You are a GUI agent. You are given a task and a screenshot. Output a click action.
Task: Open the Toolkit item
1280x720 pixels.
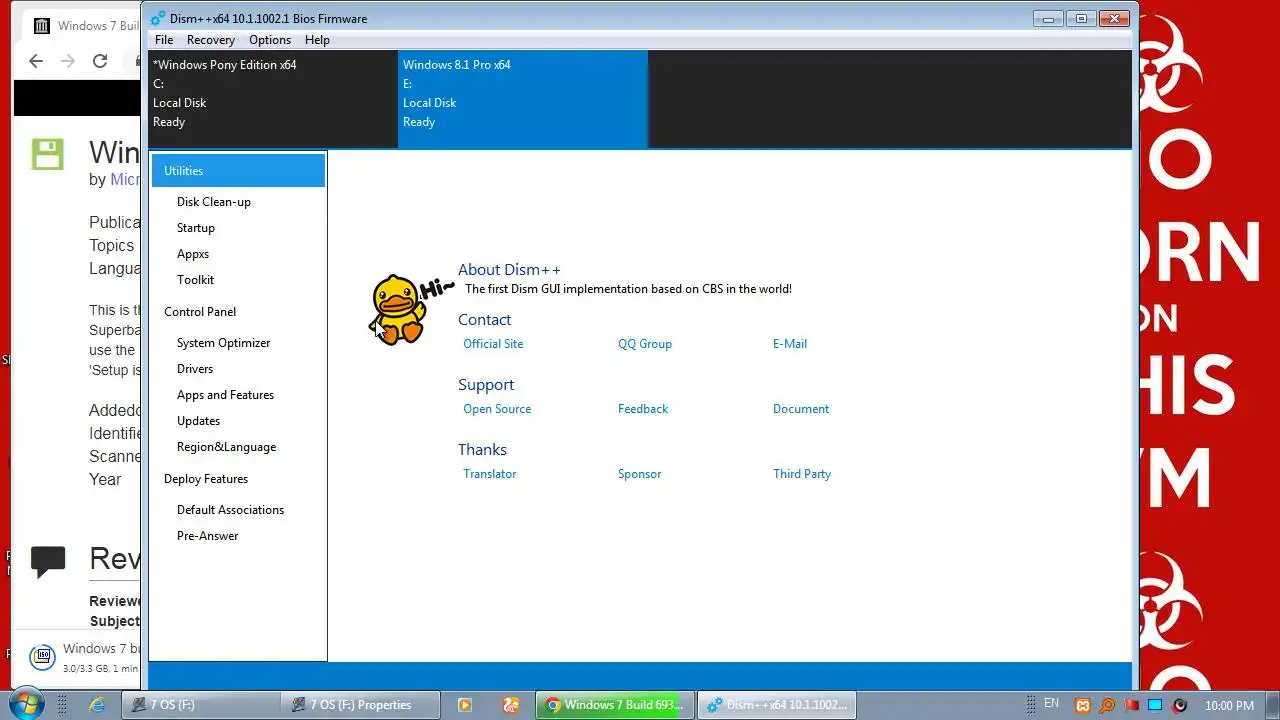coord(195,280)
